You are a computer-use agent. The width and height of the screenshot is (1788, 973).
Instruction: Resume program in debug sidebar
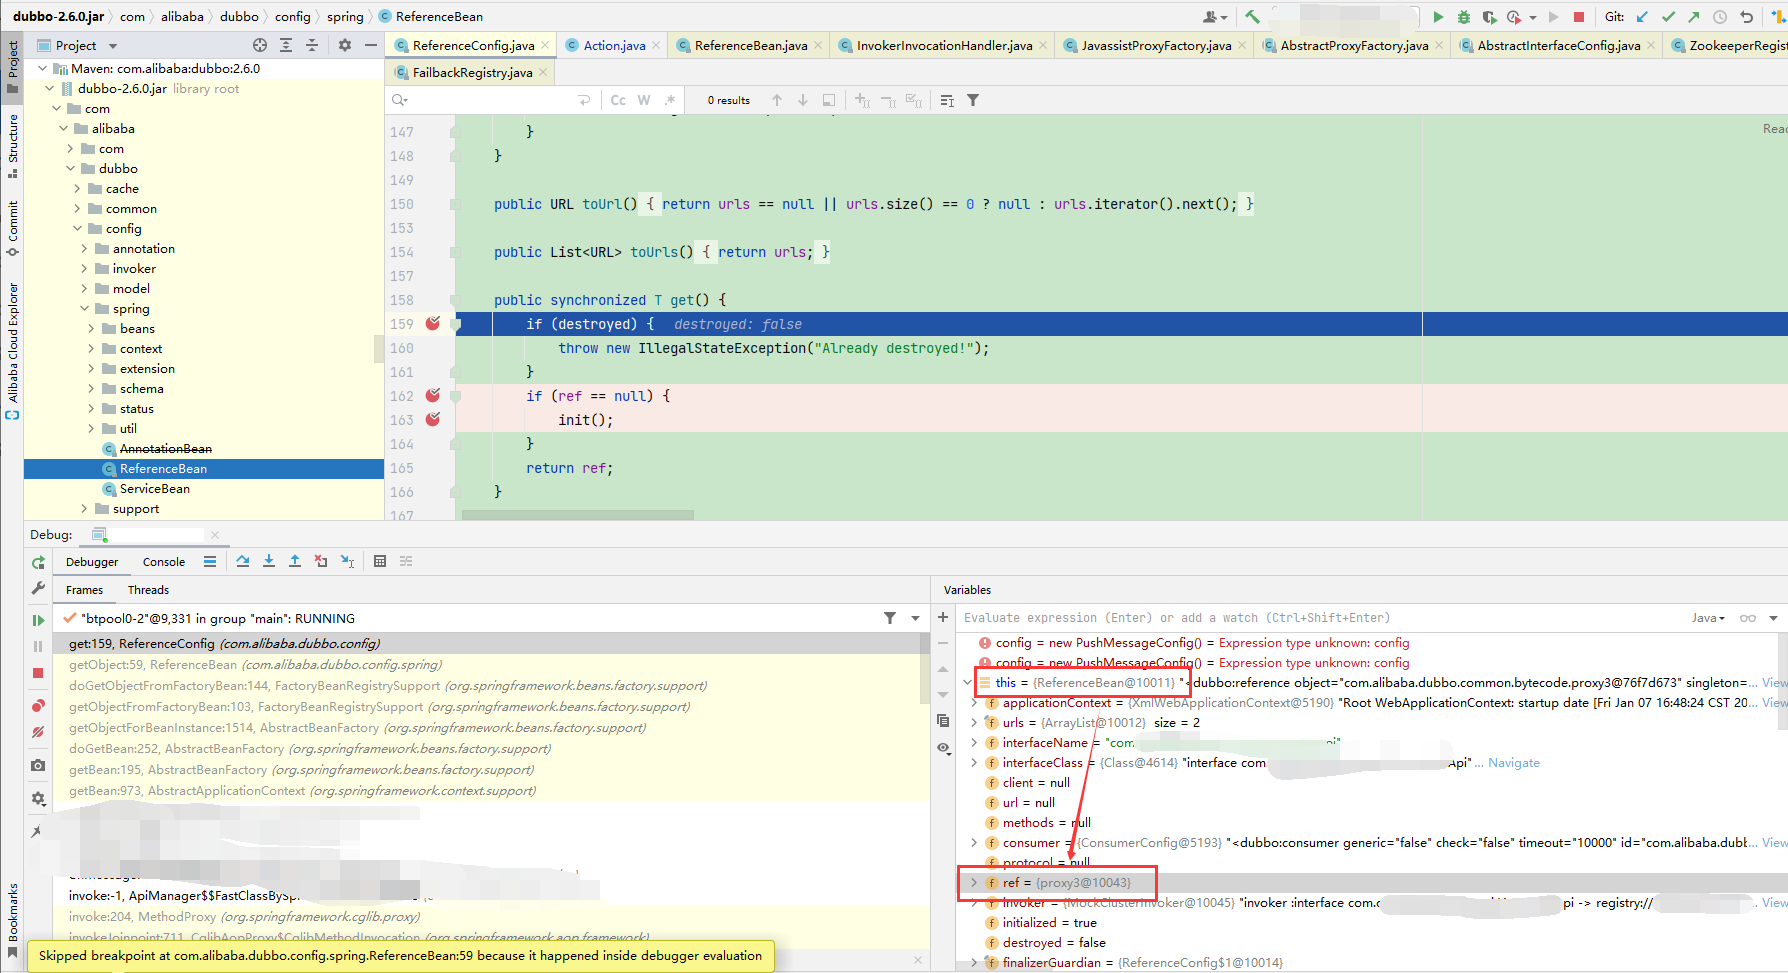38,620
